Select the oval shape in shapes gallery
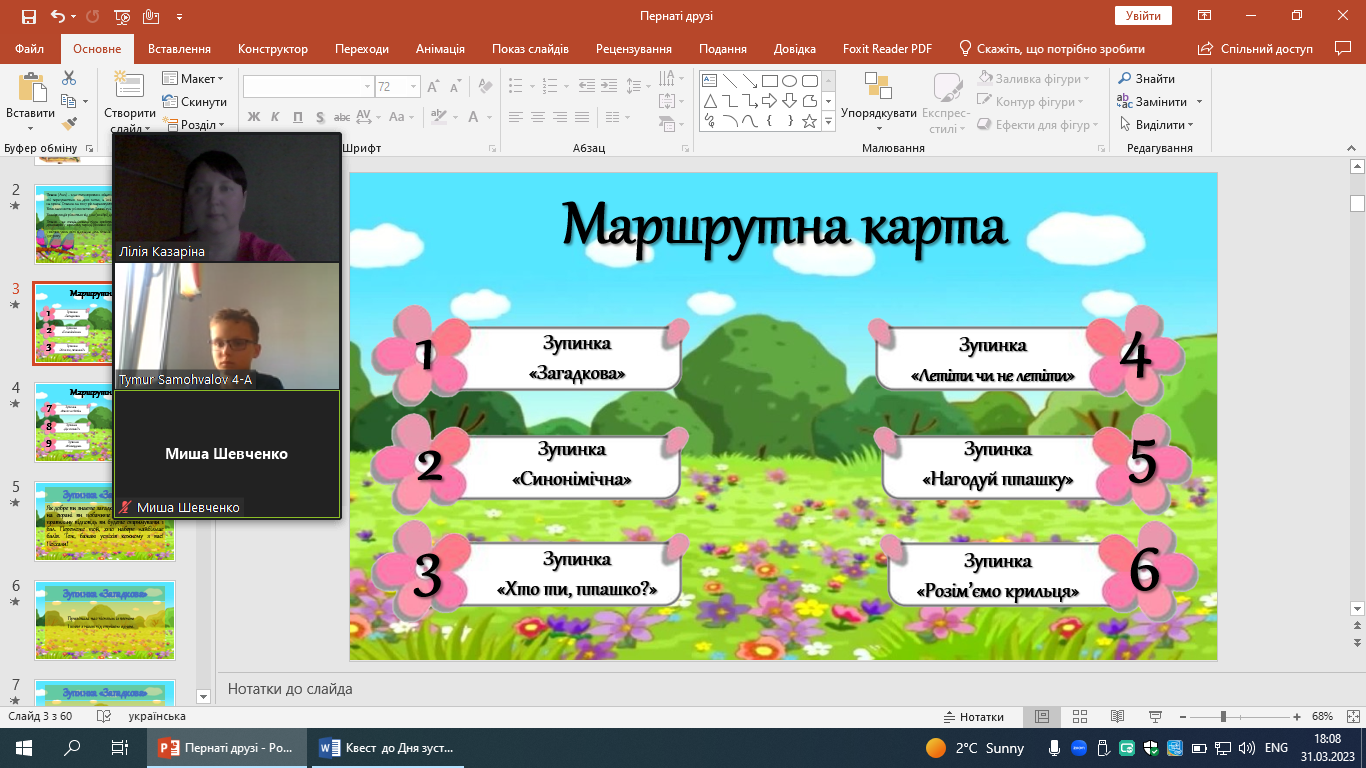Screen dimensions: 1366x768 [x=789, y=81]
